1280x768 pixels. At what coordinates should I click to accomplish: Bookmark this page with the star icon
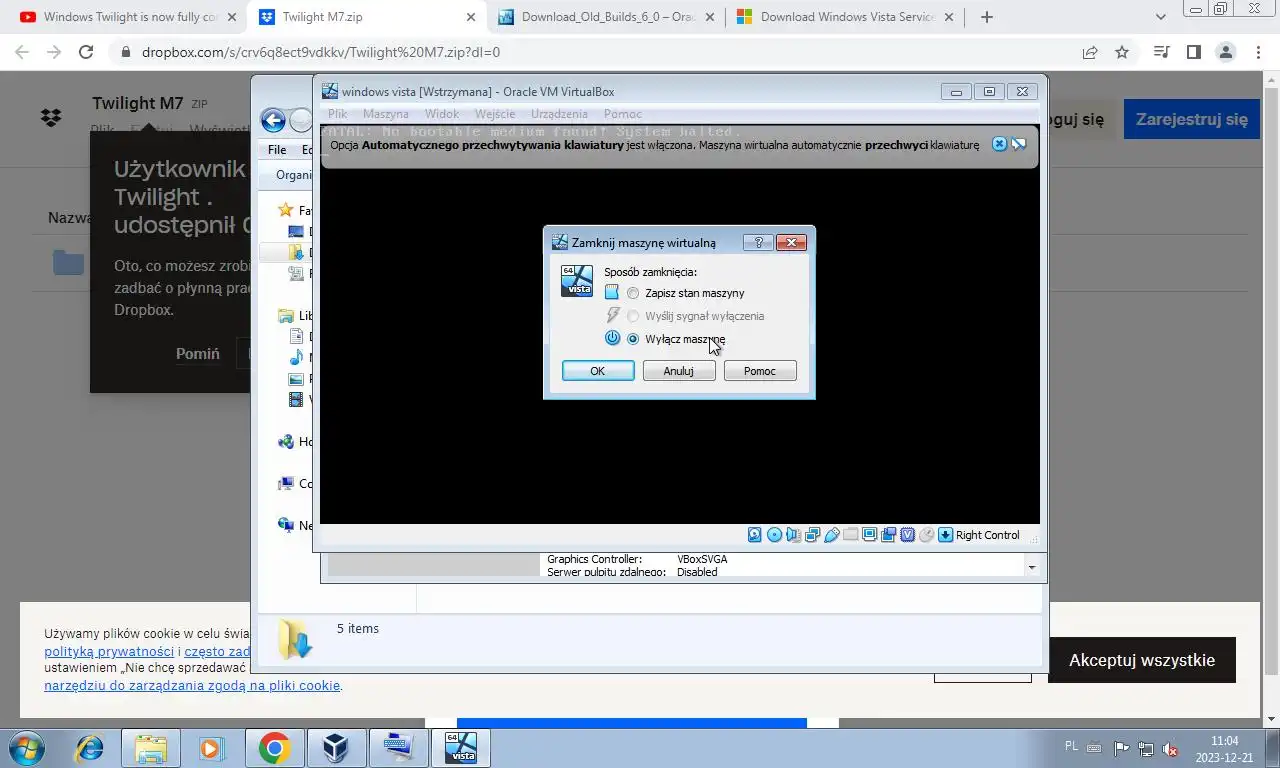(1122, 52)
